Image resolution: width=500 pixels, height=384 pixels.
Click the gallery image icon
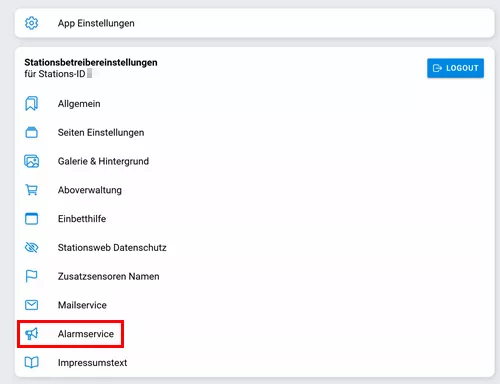31,161
